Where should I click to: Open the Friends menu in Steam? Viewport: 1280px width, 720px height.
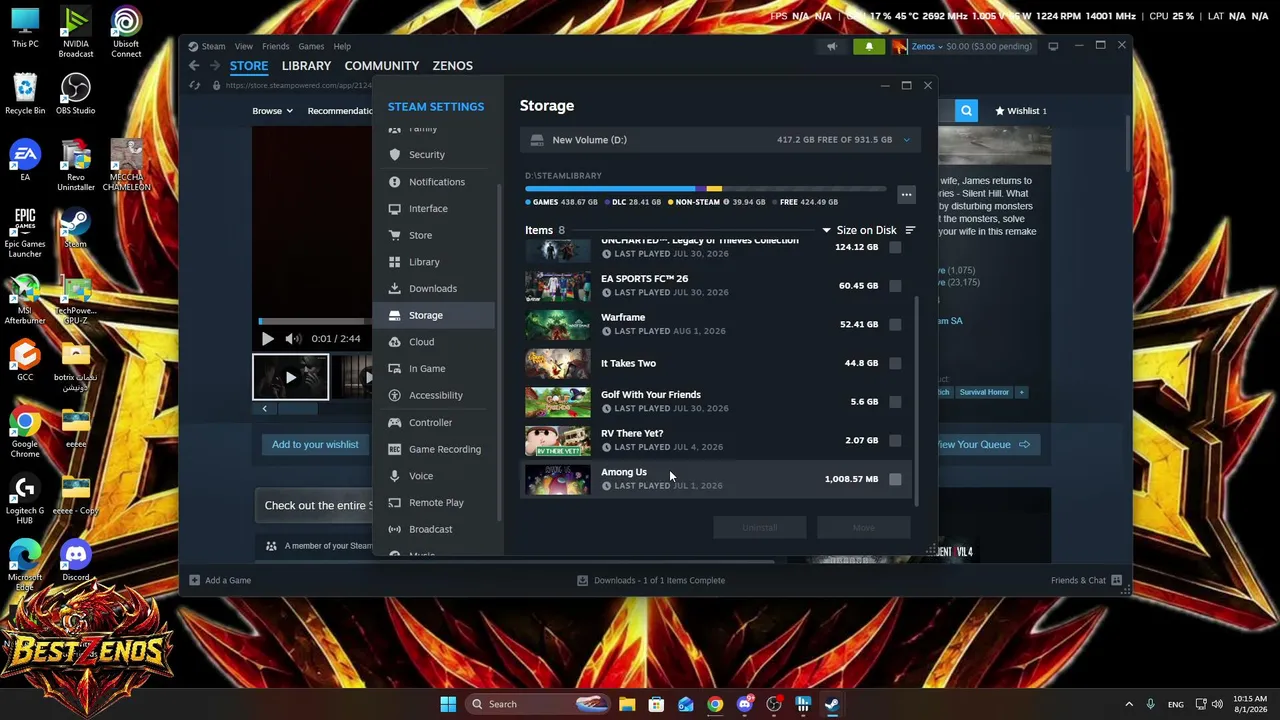[276, 46]
